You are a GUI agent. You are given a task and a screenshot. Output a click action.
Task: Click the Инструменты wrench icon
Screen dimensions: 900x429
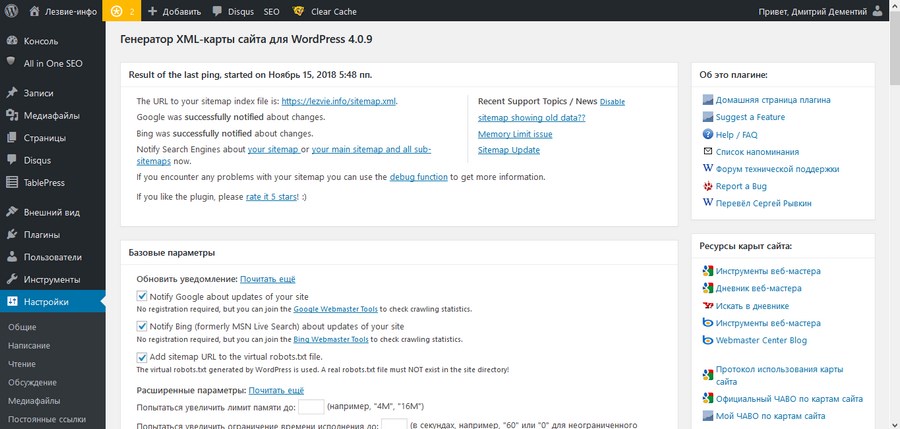(11, 280)
